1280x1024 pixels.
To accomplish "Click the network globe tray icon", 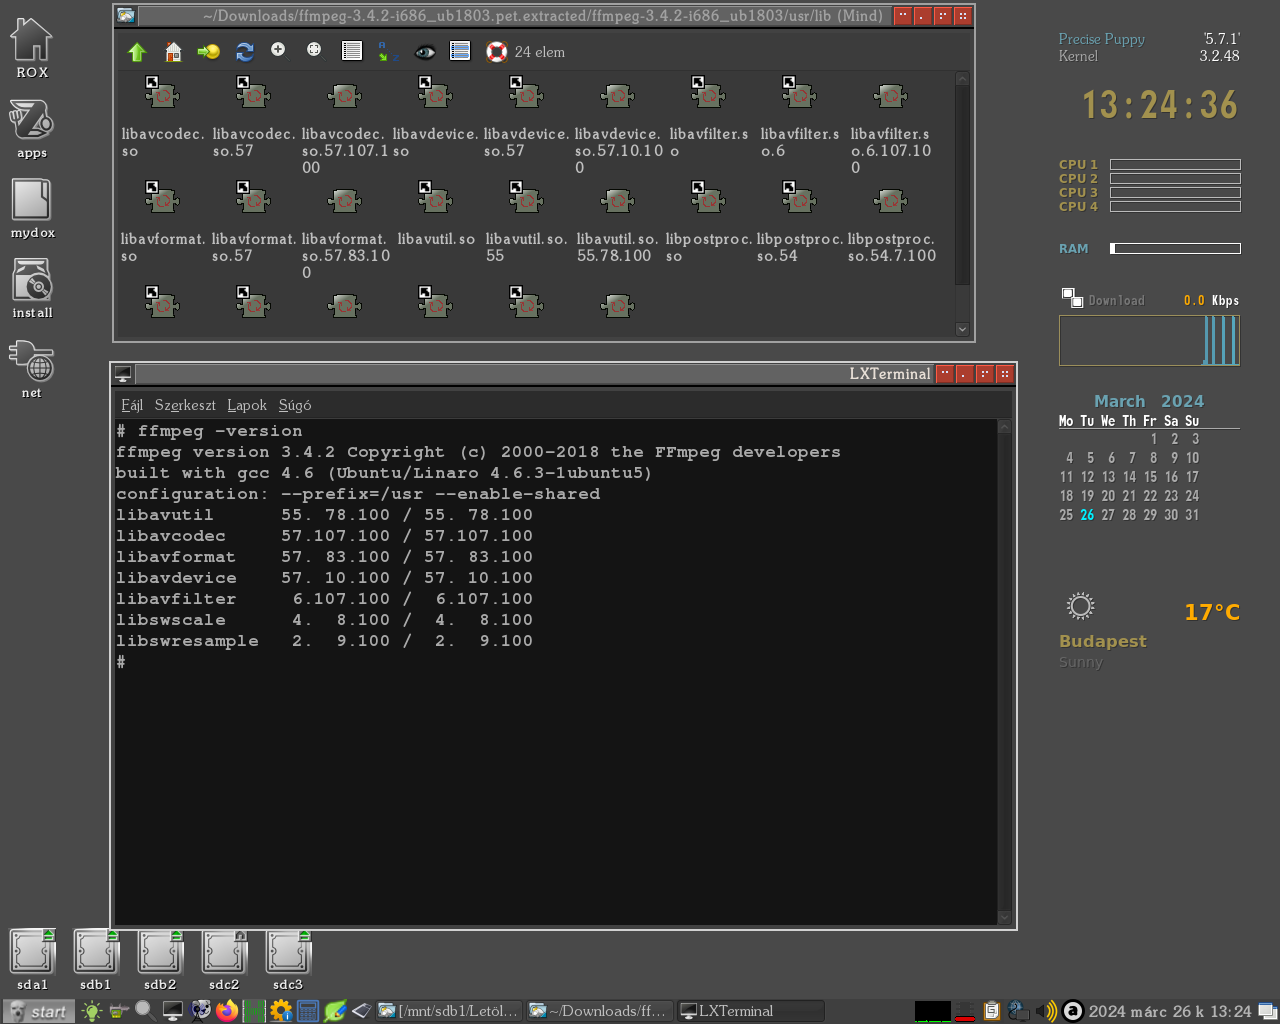I will [1019, 1011].
